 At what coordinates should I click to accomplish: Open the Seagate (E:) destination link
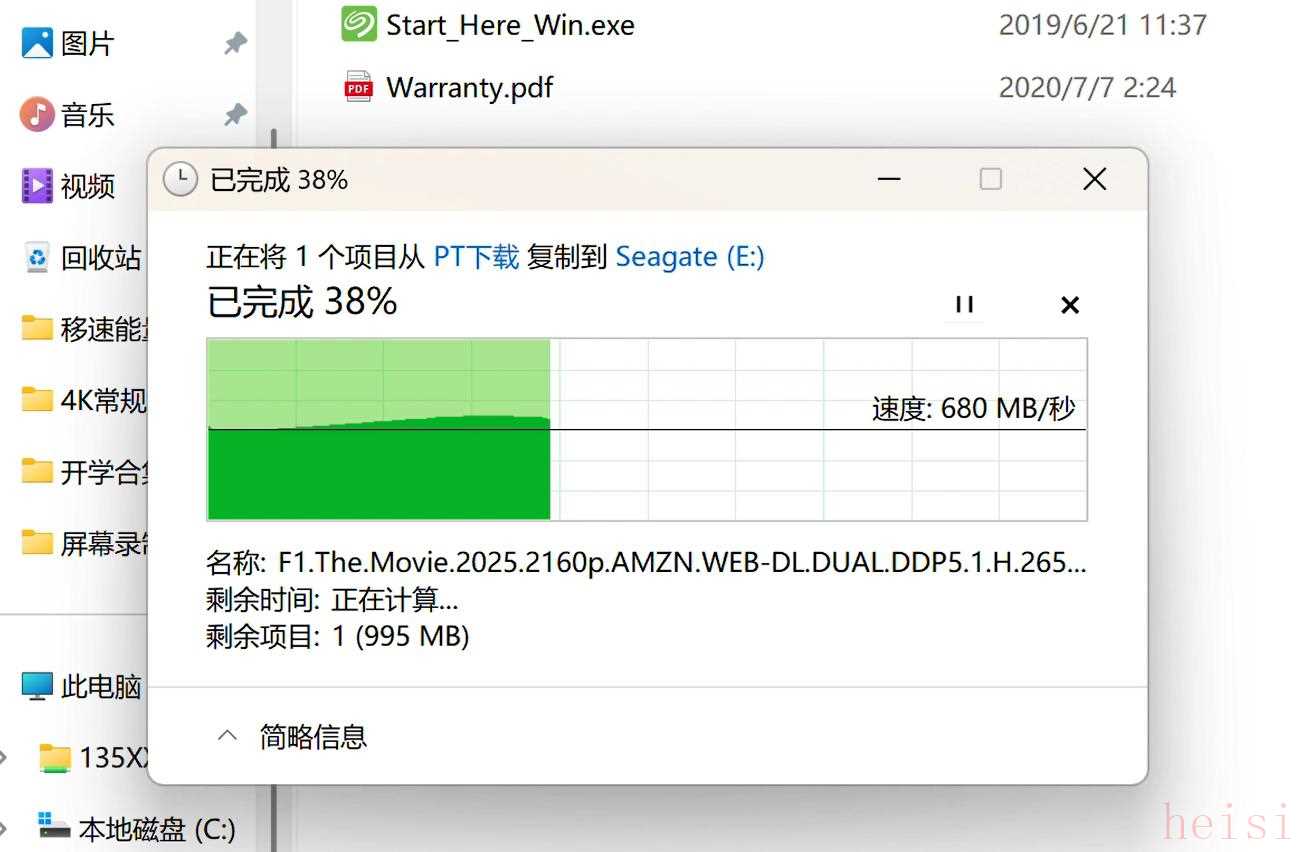[x=689, y=257]
